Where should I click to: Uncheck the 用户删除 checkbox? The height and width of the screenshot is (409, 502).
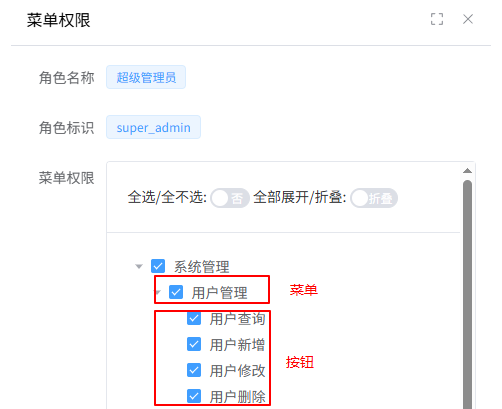point(194,396)
